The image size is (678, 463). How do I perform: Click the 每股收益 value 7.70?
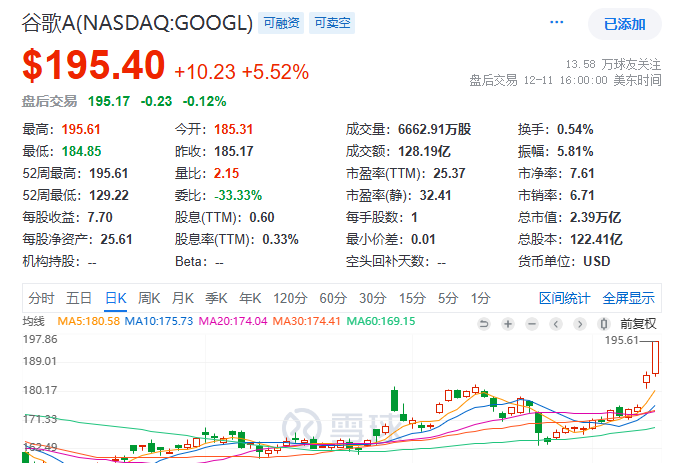[x=100, y=217]
